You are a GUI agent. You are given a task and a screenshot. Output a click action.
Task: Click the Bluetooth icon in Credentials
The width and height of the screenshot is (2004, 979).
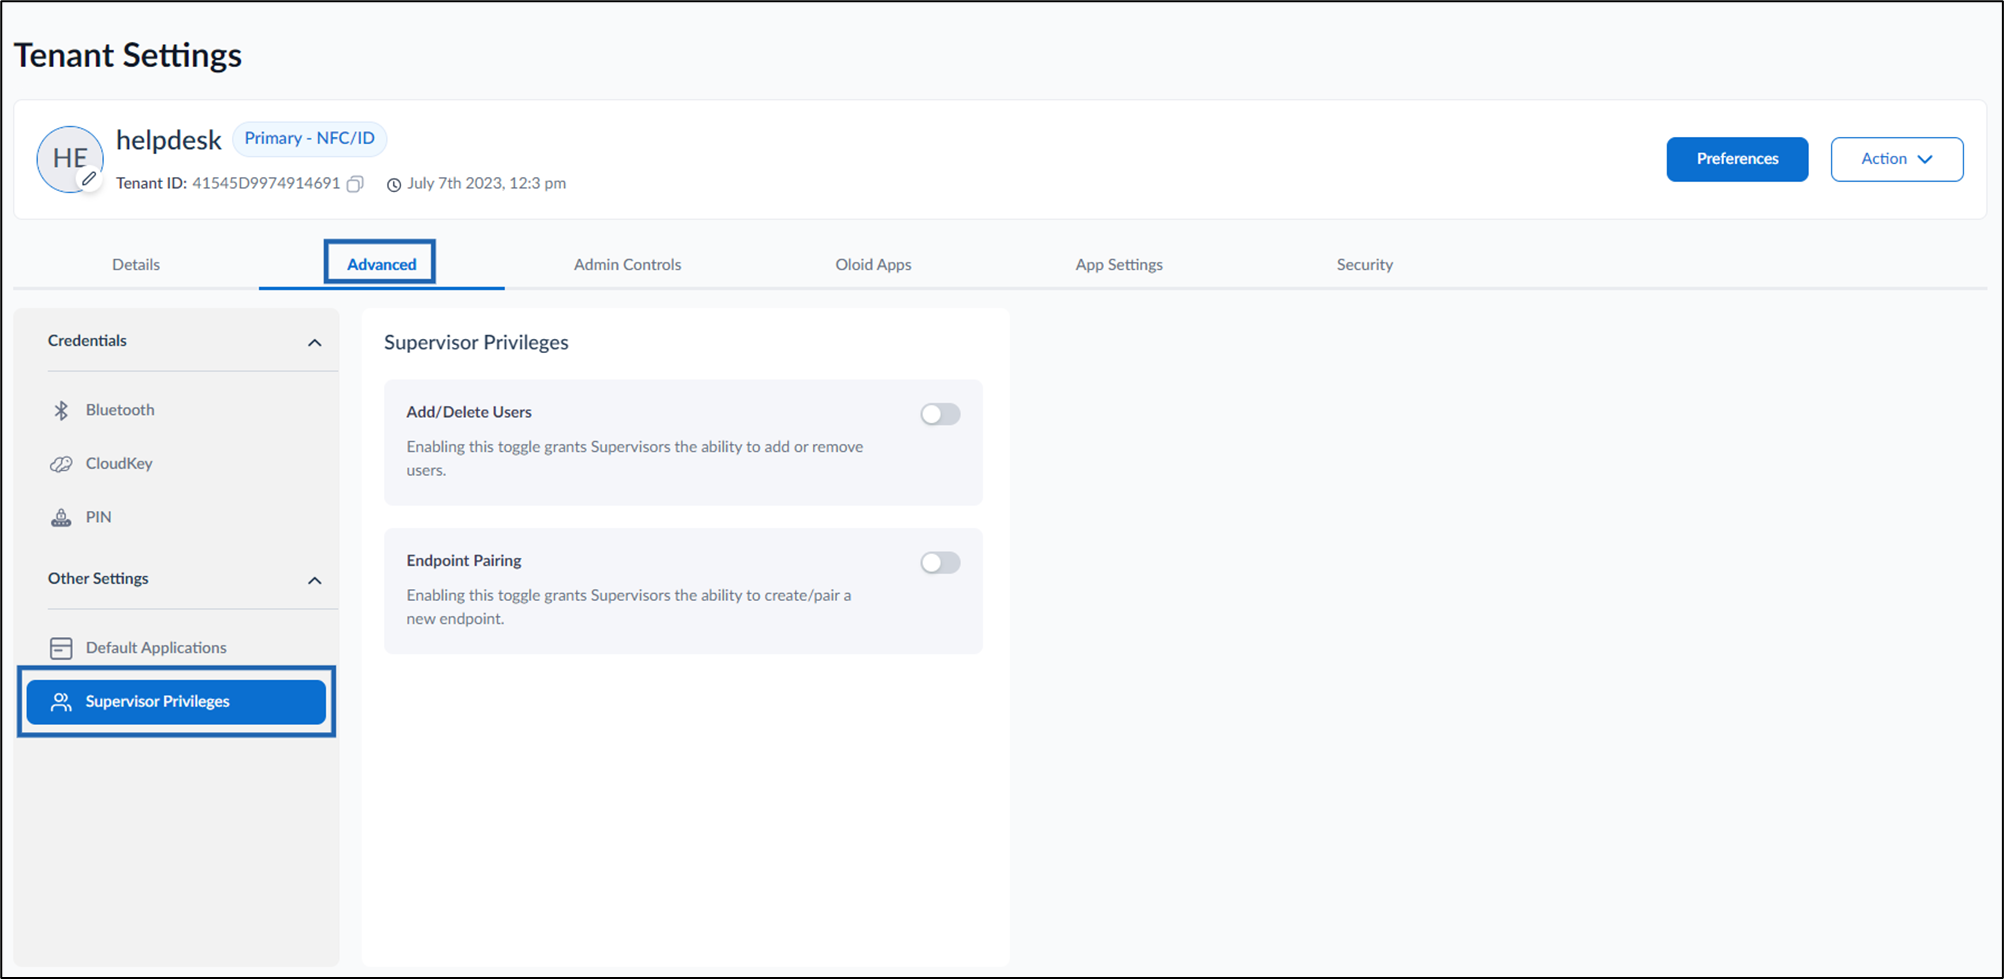coord(61,410)
